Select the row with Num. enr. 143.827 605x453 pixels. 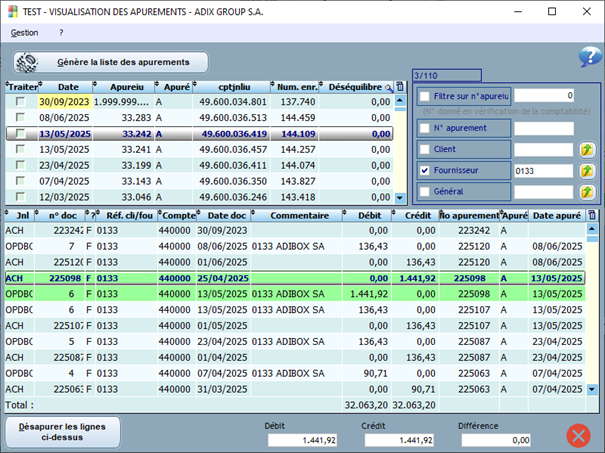(199, 181)
